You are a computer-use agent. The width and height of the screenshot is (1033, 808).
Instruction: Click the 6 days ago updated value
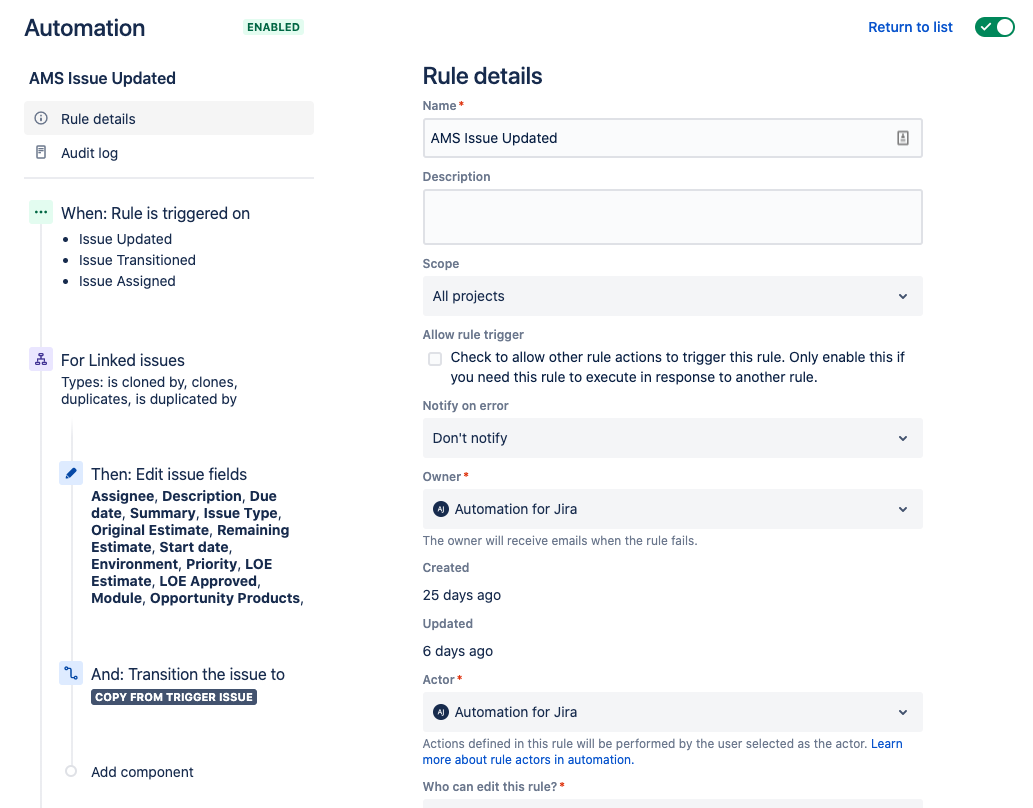(458, 651)
